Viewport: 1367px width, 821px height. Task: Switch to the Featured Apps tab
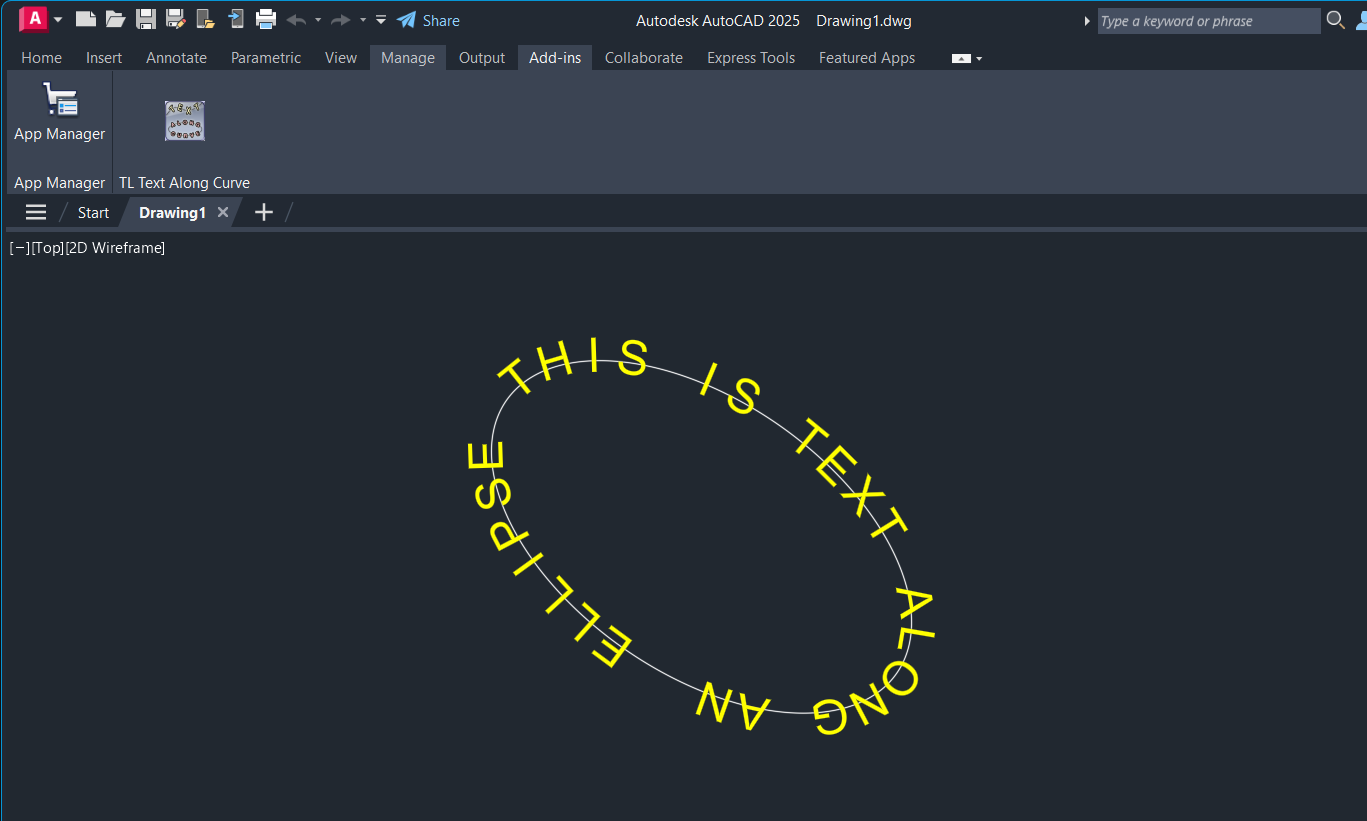867,58
